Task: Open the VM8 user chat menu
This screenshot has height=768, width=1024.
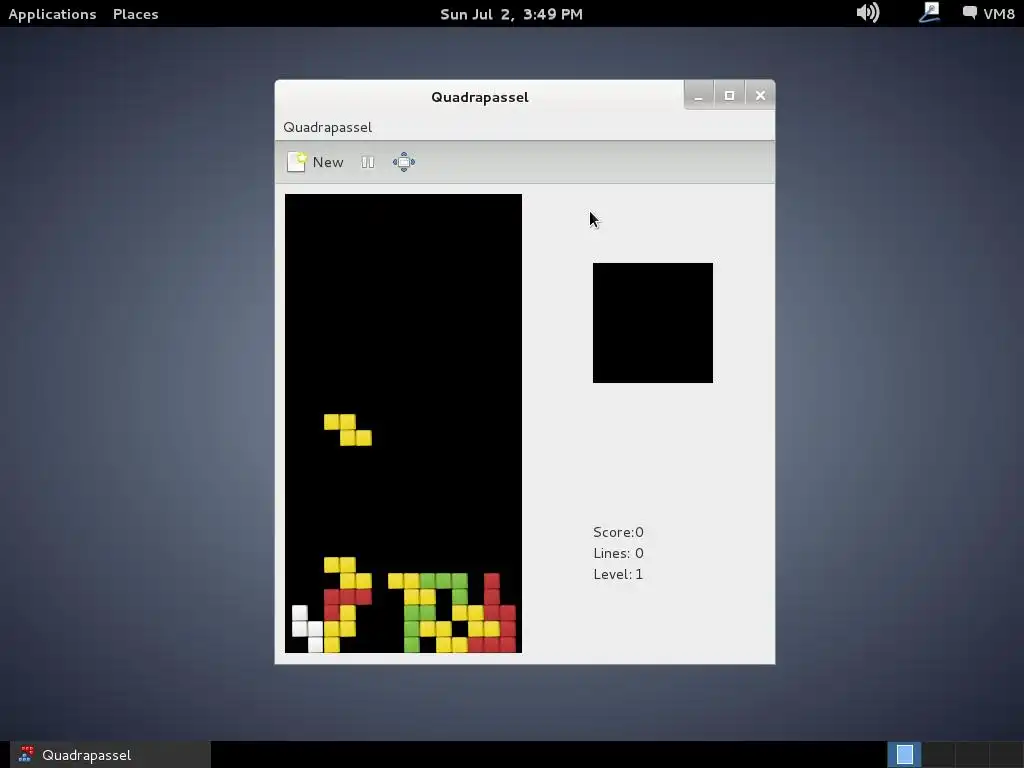Action: coord(988,13)
